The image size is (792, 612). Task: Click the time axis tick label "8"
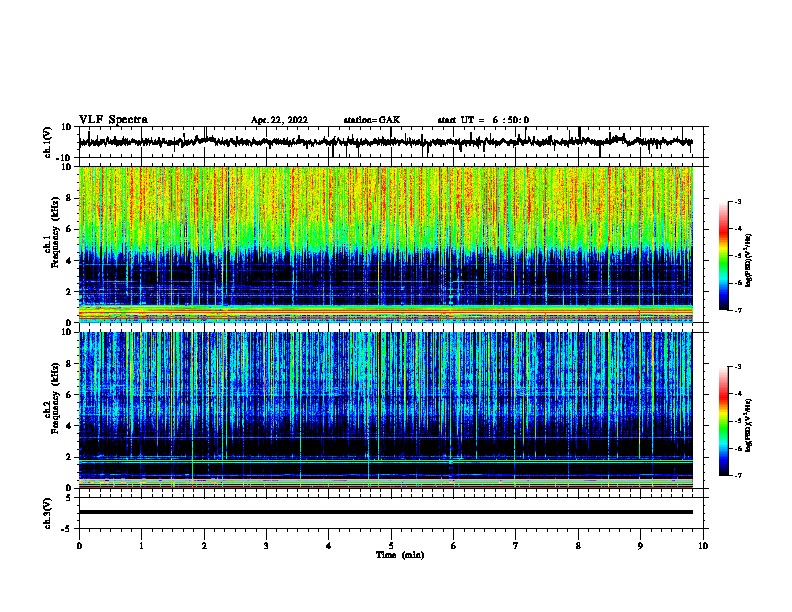click(x=578, y=546)
